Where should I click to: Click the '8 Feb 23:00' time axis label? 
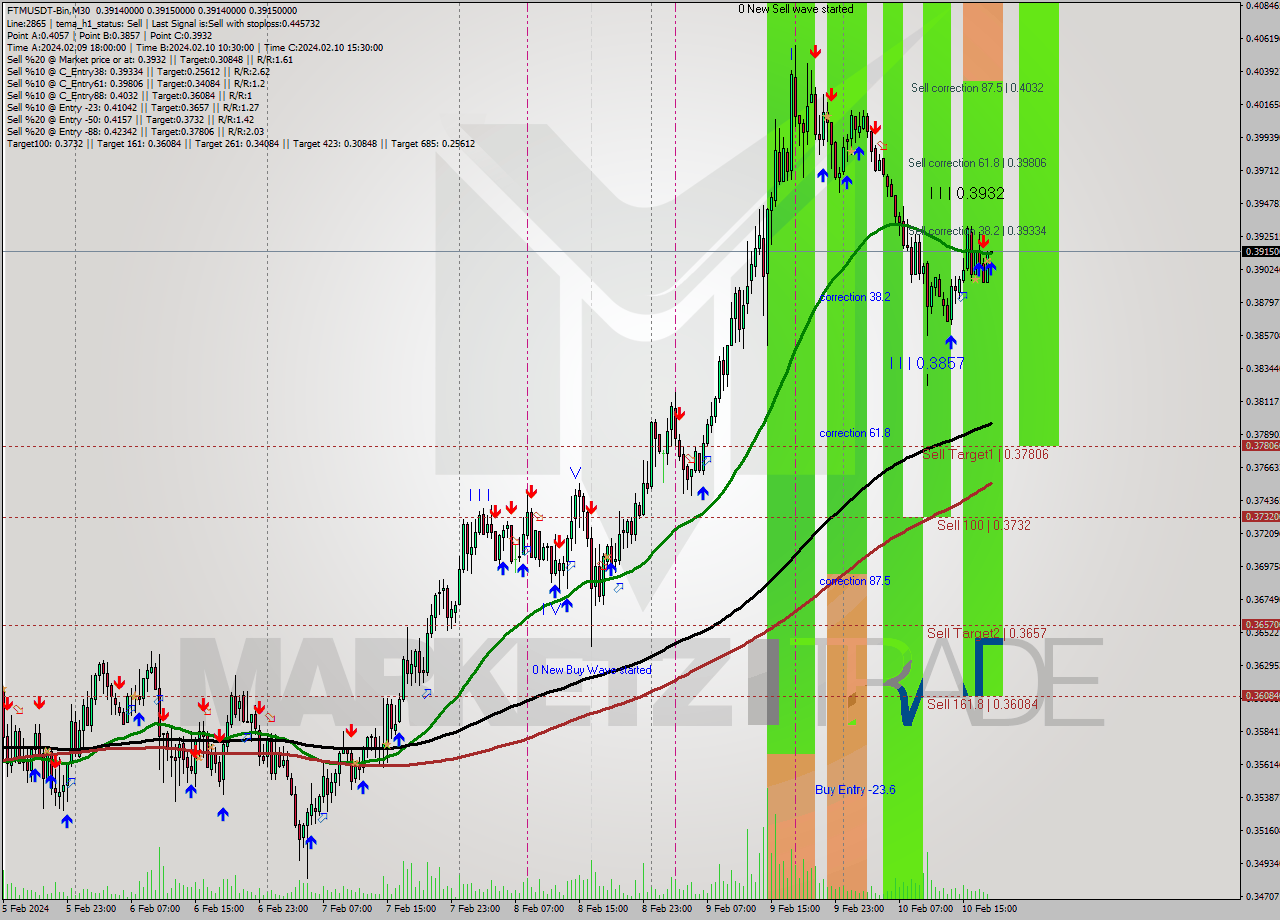point(669,910)
